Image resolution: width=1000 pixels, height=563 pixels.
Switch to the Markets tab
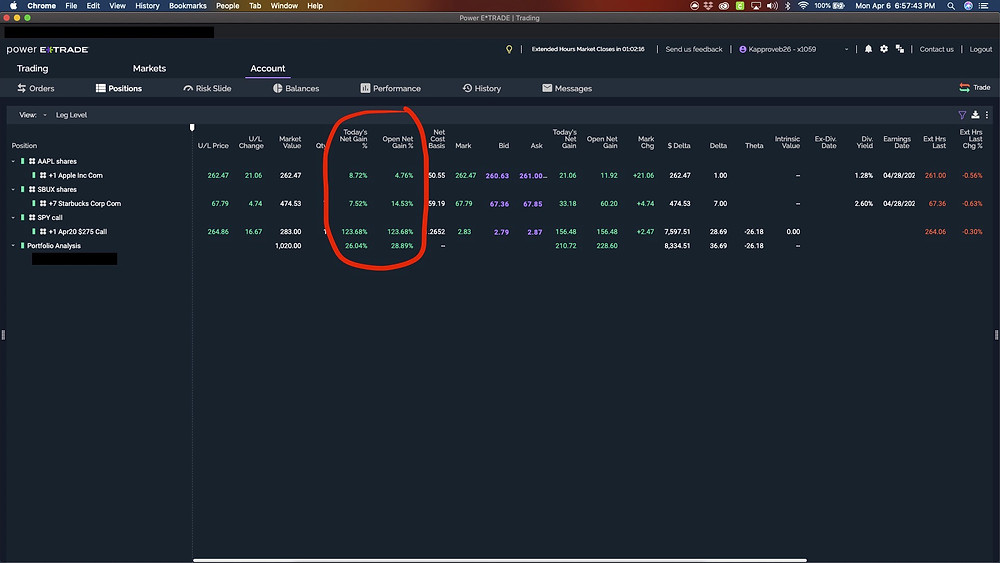coord(149,68)
